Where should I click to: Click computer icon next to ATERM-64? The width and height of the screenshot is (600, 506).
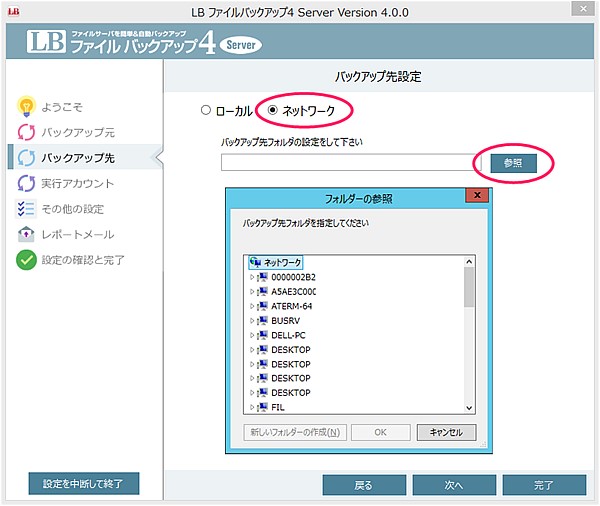click(262, 306)
